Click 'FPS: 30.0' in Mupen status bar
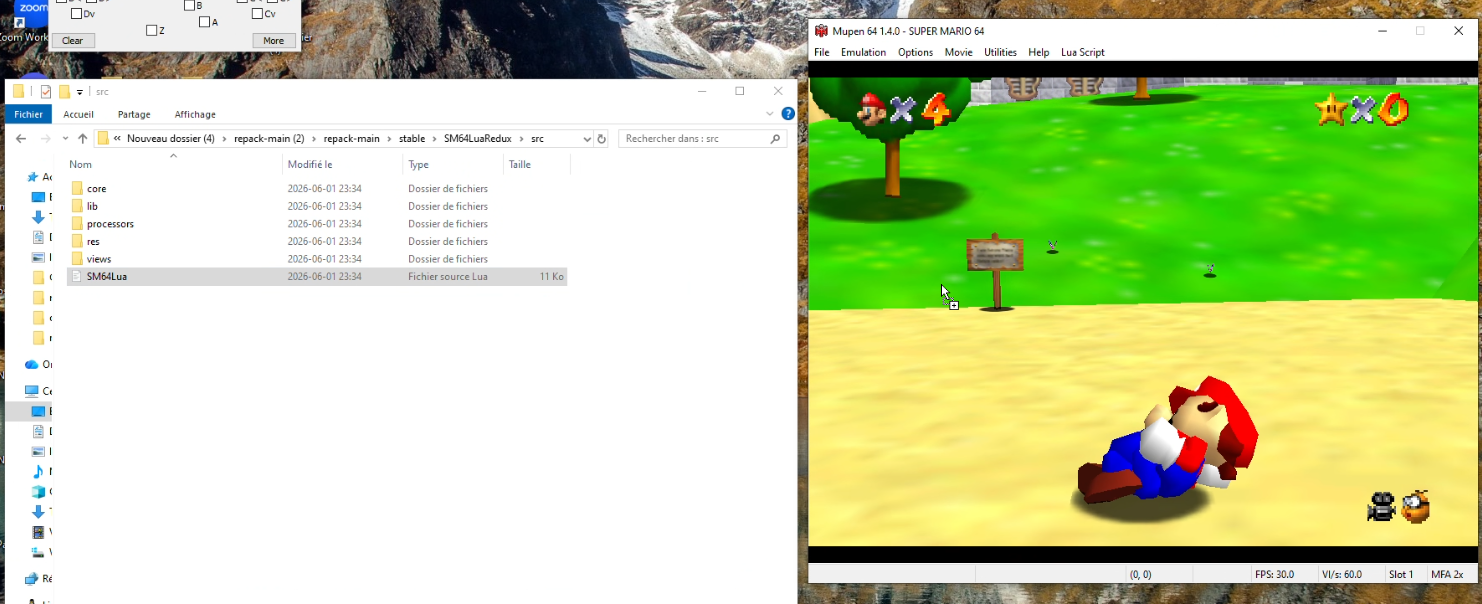This screenshot has height=604, width=1482. pyautogui.click(x=1274, y=574)
